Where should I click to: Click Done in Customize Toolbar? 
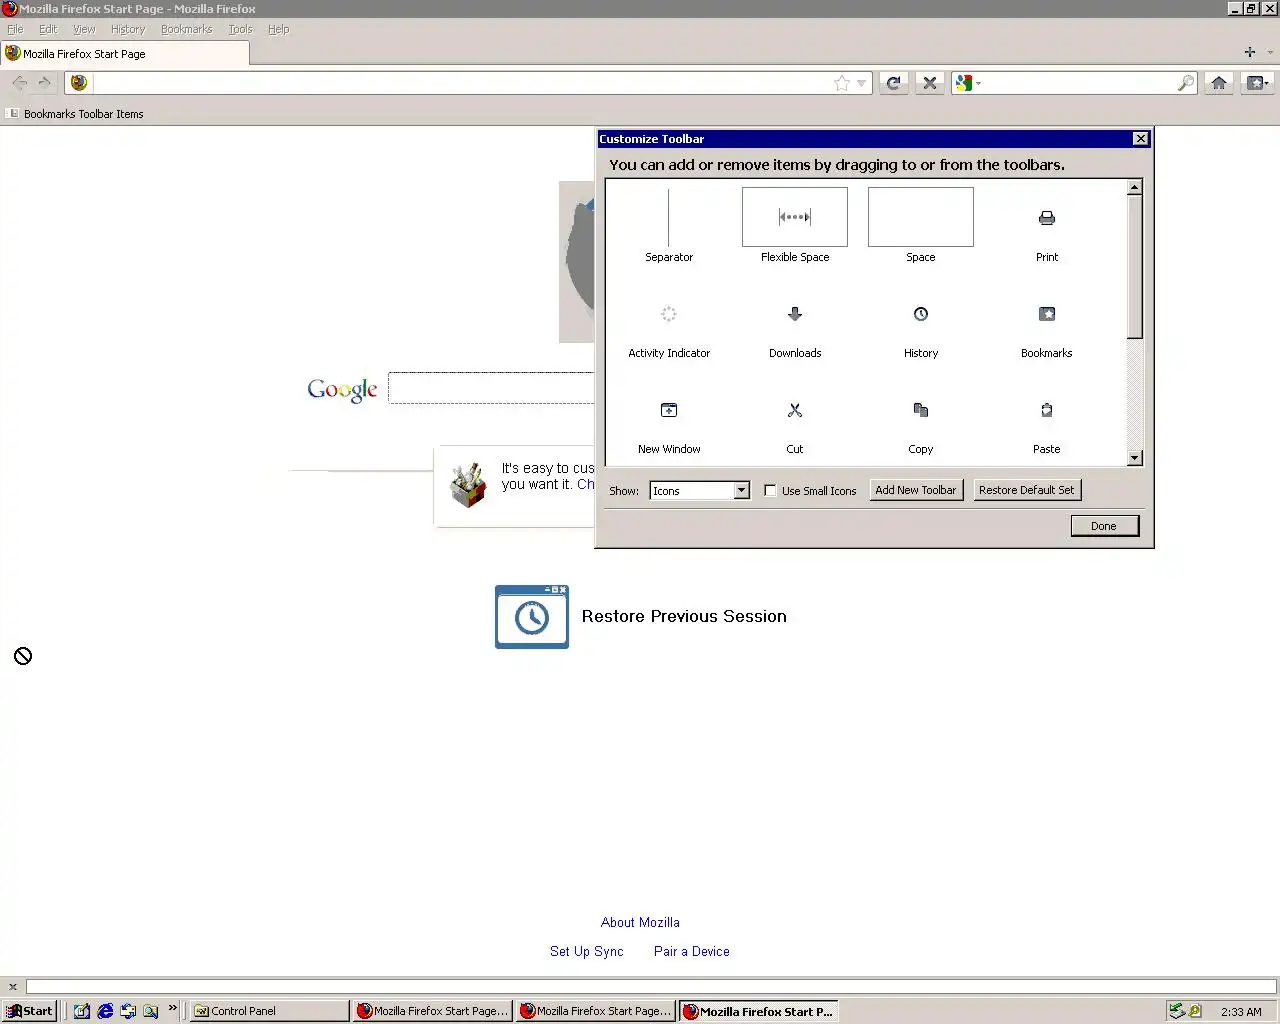point(1104,526)
